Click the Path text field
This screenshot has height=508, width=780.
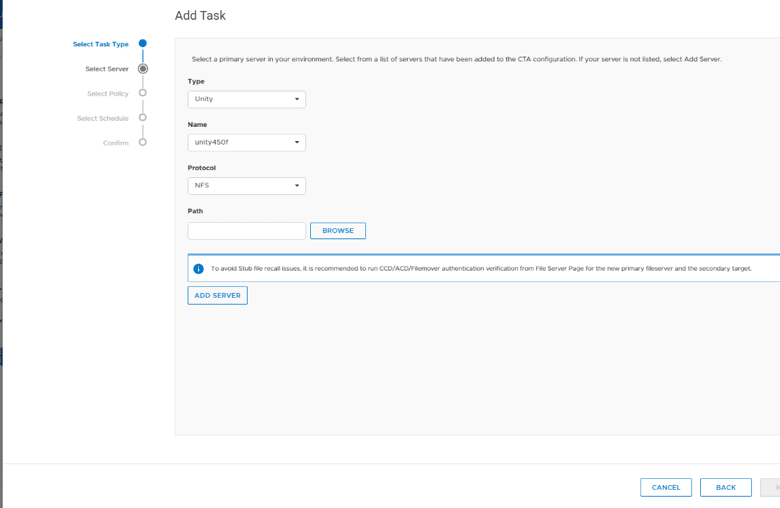[247, 231]
